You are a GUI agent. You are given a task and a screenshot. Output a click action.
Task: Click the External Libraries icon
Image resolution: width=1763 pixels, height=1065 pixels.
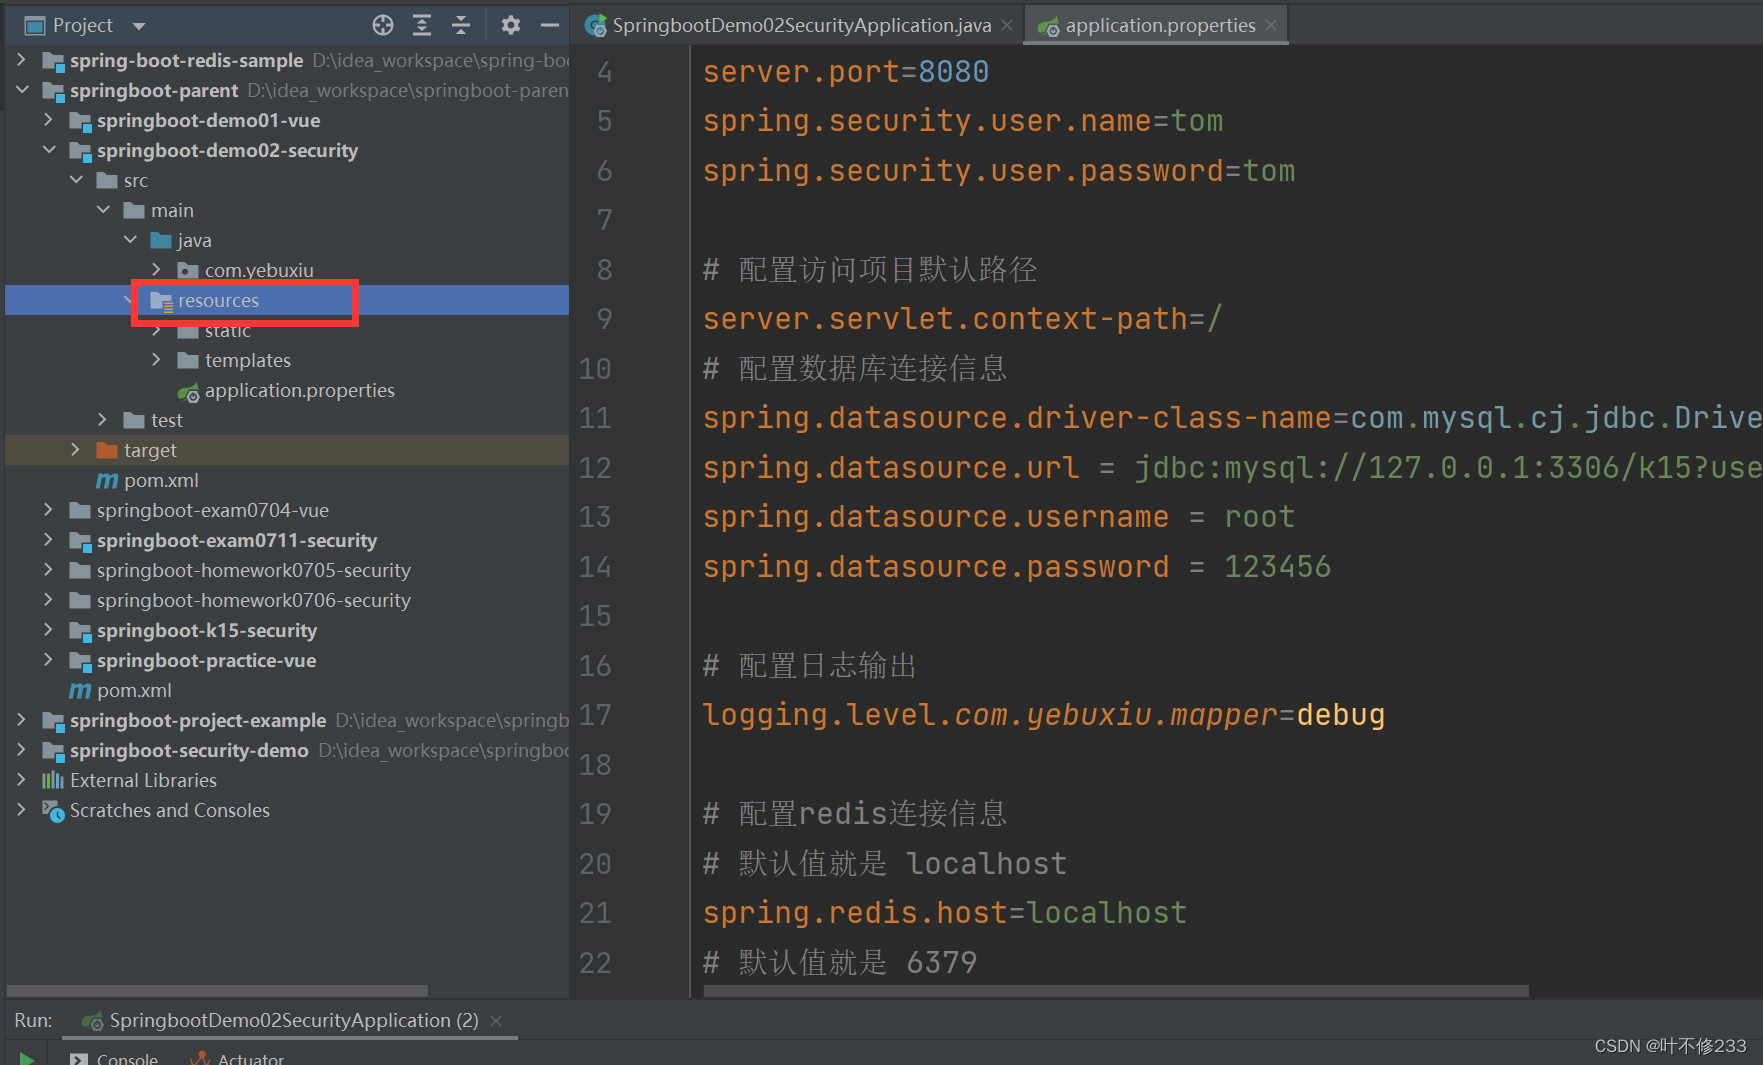click(x=53, y=780)
